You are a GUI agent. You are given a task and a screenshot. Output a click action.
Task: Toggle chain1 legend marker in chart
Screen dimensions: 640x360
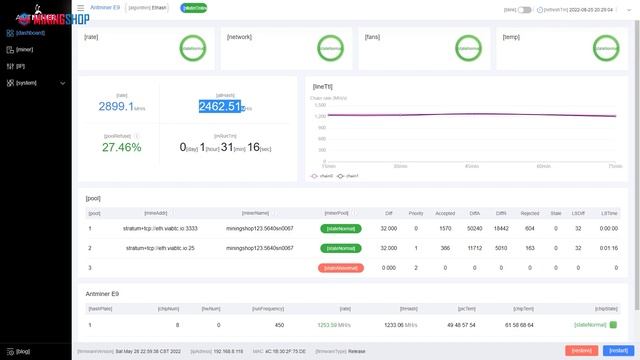tap(340, 176)
